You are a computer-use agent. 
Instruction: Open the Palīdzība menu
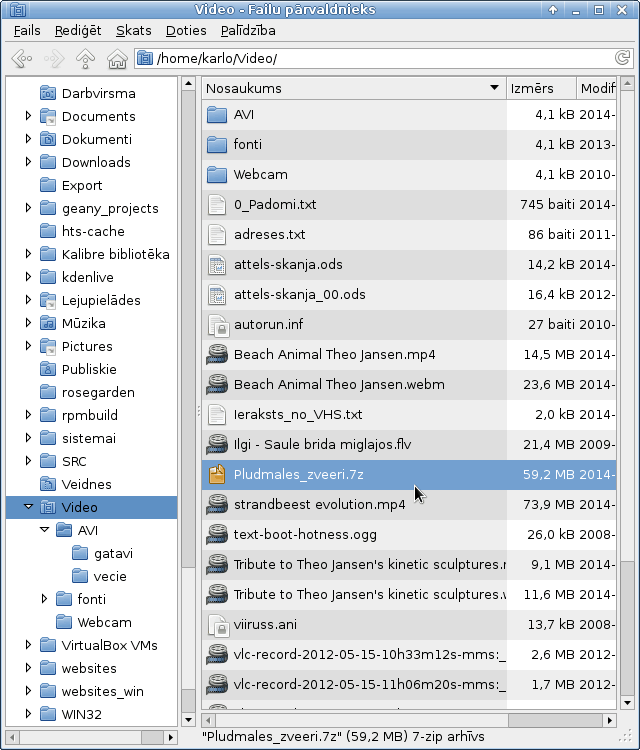click(248, 31)
